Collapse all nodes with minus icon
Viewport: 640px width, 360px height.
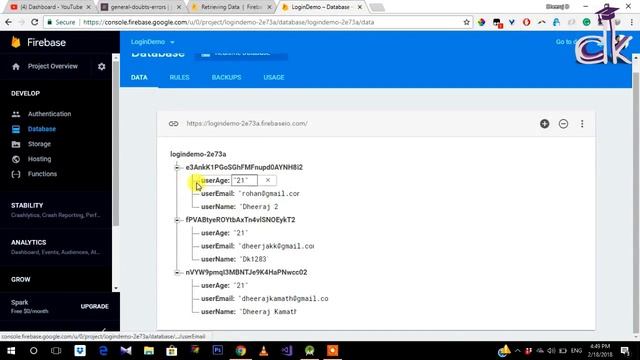coord(563,124)
